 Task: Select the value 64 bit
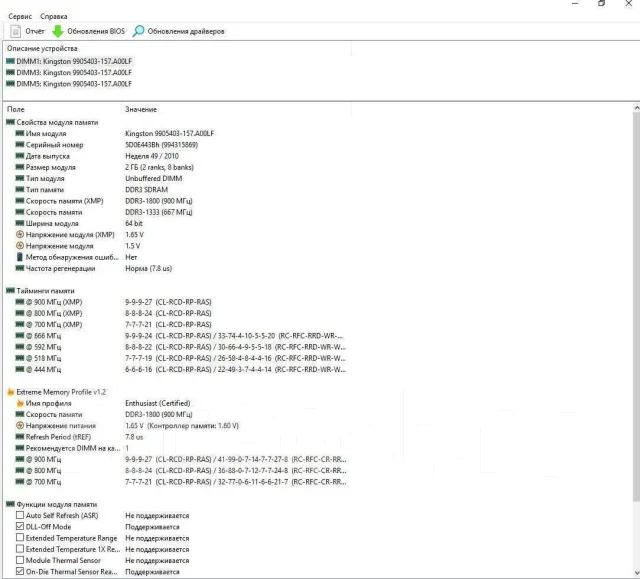tap(133, 223)
